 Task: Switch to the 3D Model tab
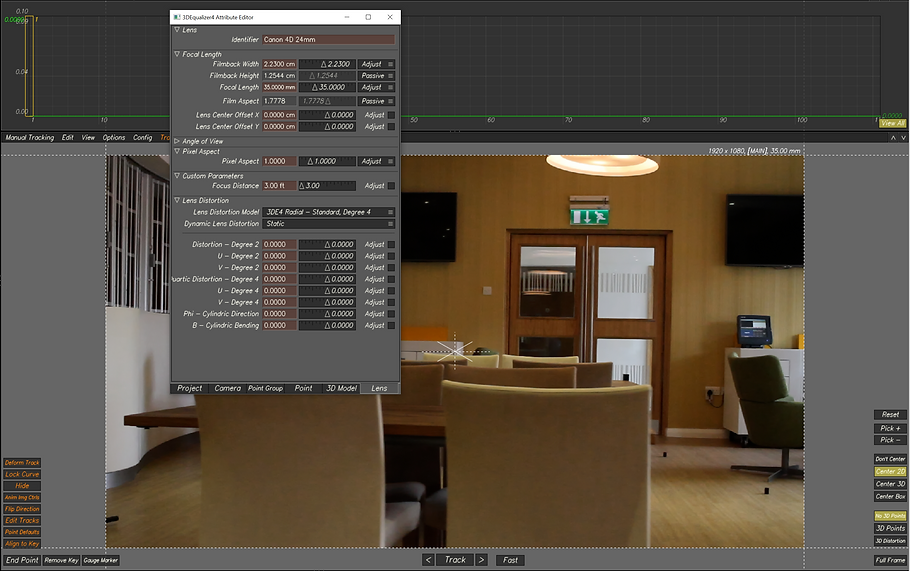(341, 388)
